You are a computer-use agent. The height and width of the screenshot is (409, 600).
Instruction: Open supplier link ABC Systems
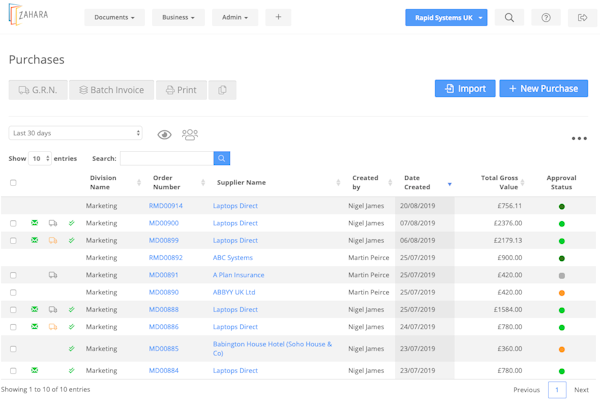click(233, 257)
